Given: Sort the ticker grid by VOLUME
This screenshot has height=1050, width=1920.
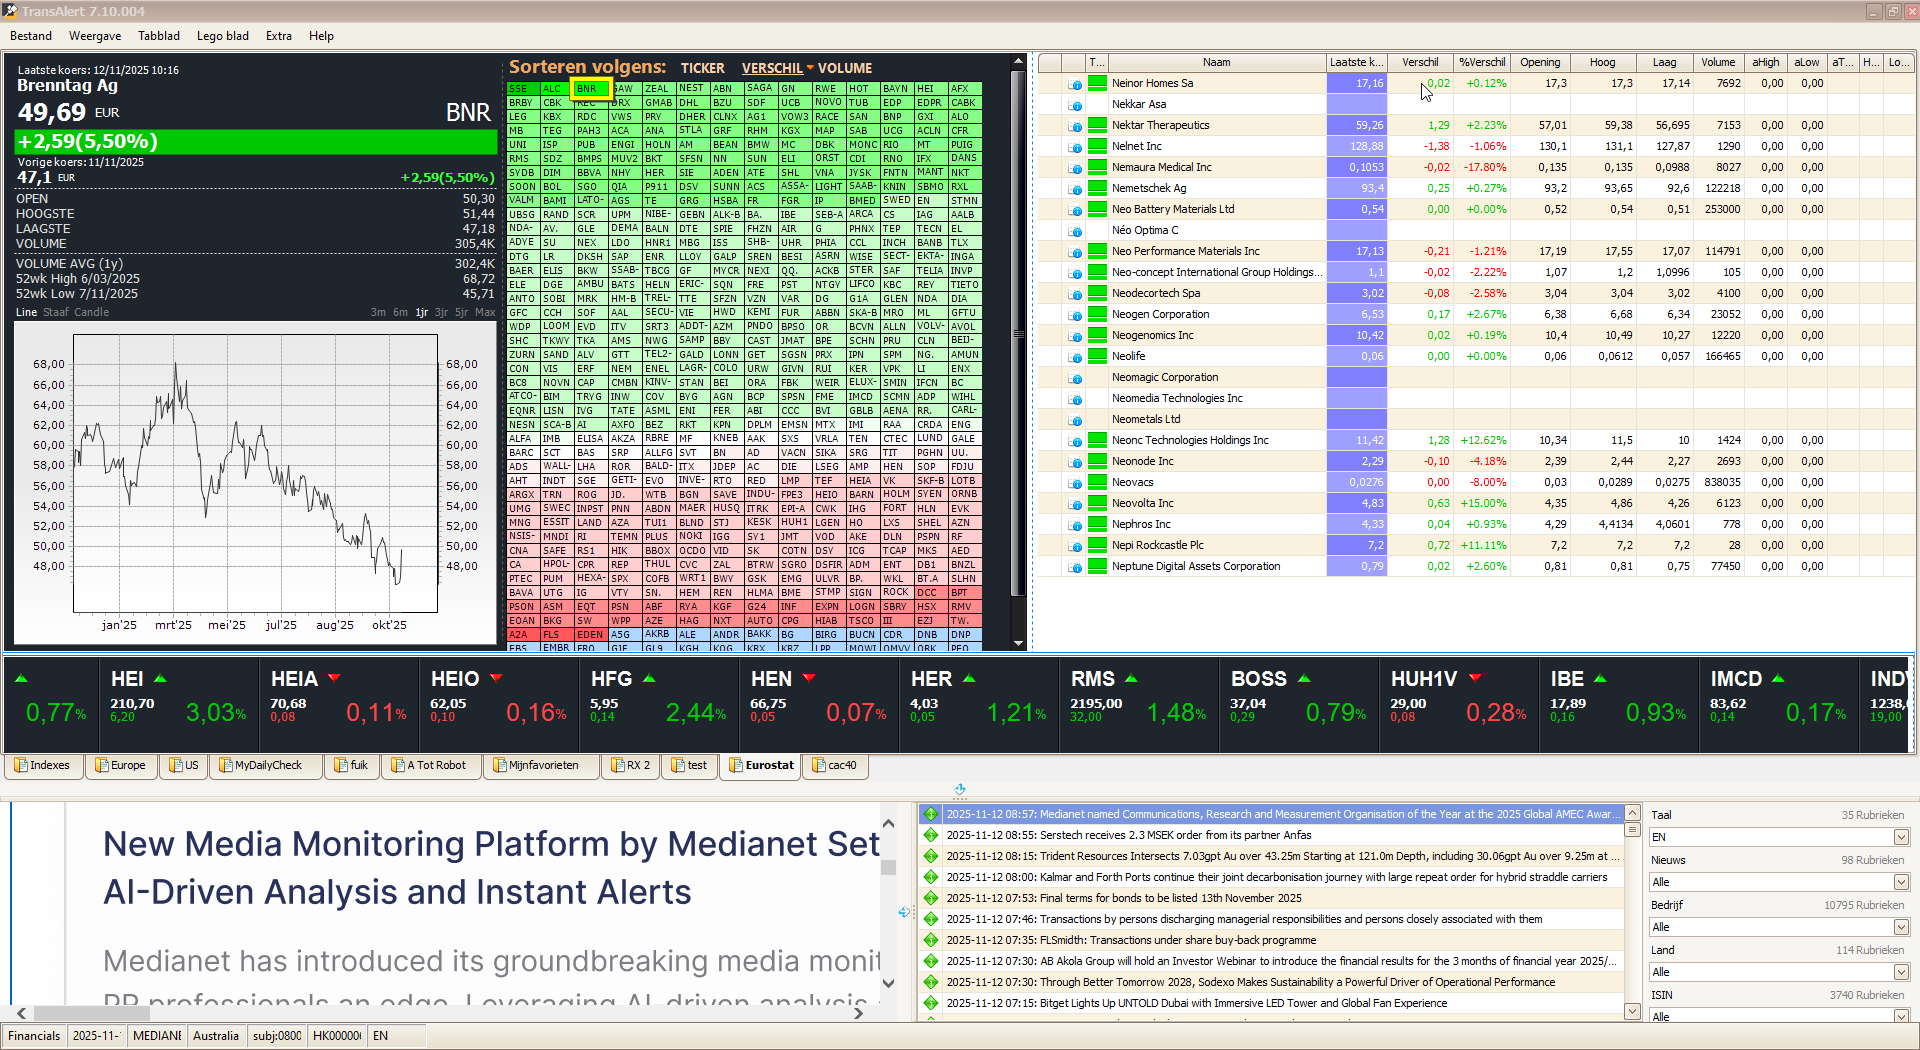Looking at the screenshot, I should click(x=845, y=68).
